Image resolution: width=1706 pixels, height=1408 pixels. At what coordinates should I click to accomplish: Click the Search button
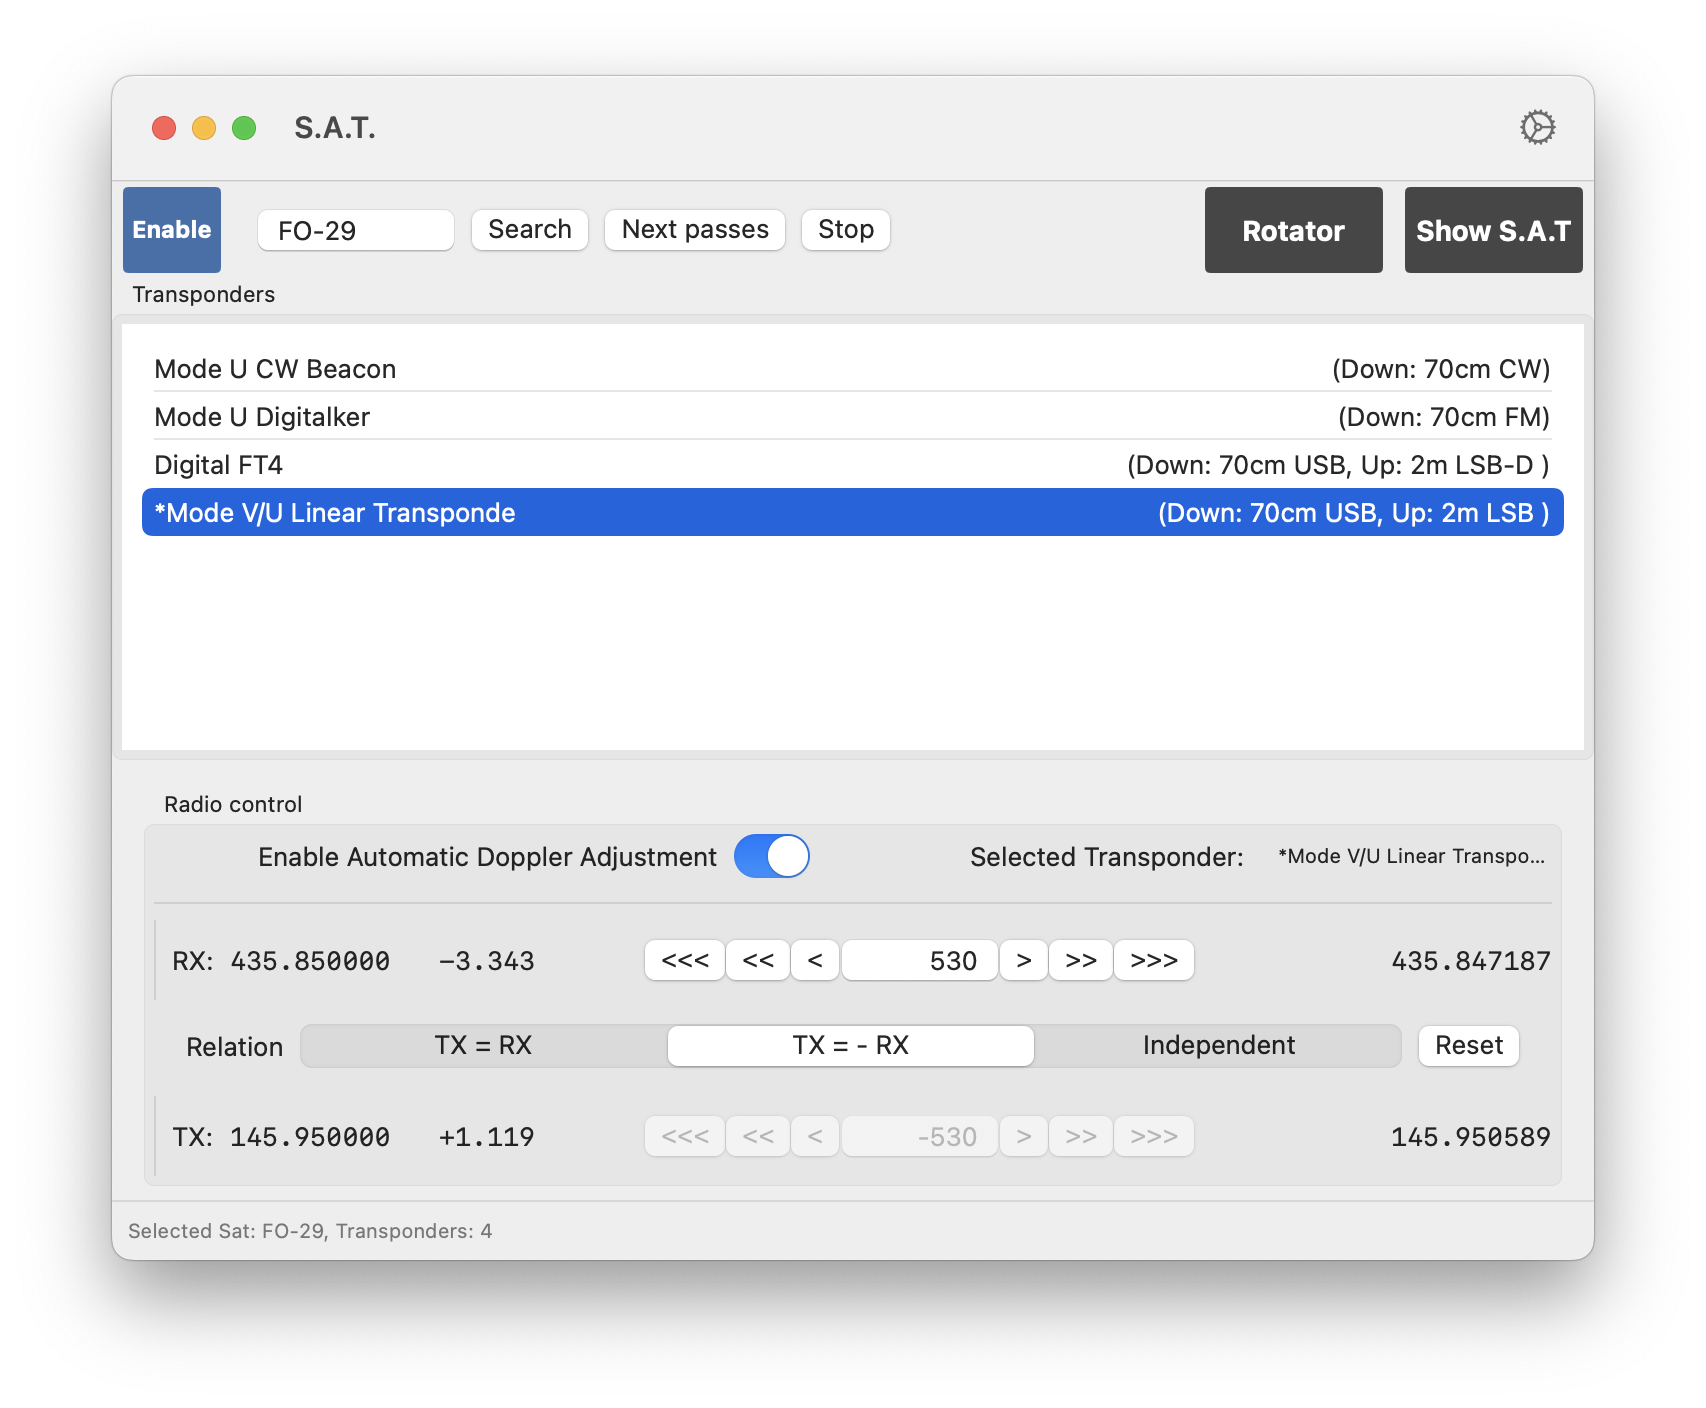(530, 229)
